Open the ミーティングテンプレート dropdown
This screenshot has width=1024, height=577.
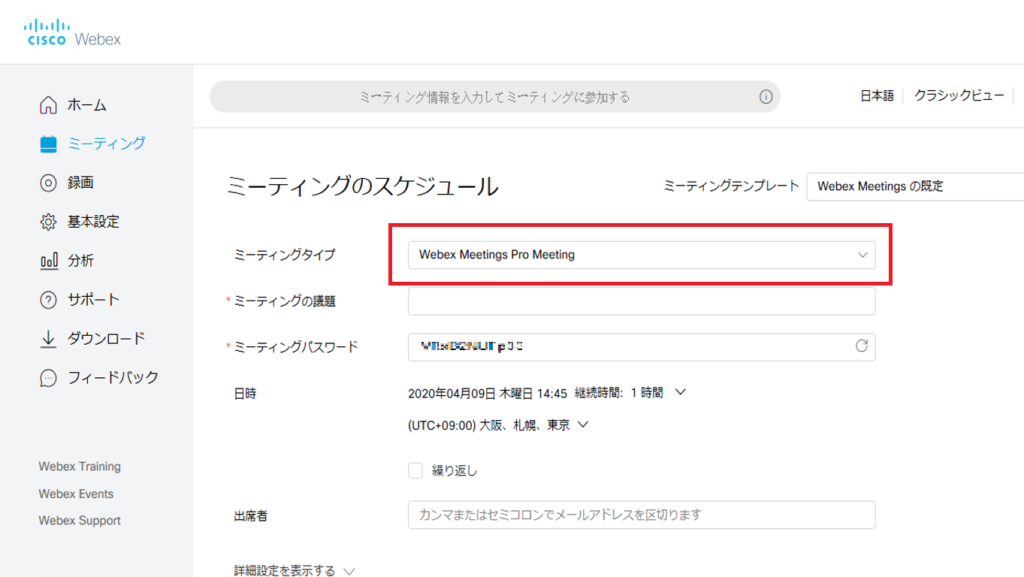click(916, 187)
